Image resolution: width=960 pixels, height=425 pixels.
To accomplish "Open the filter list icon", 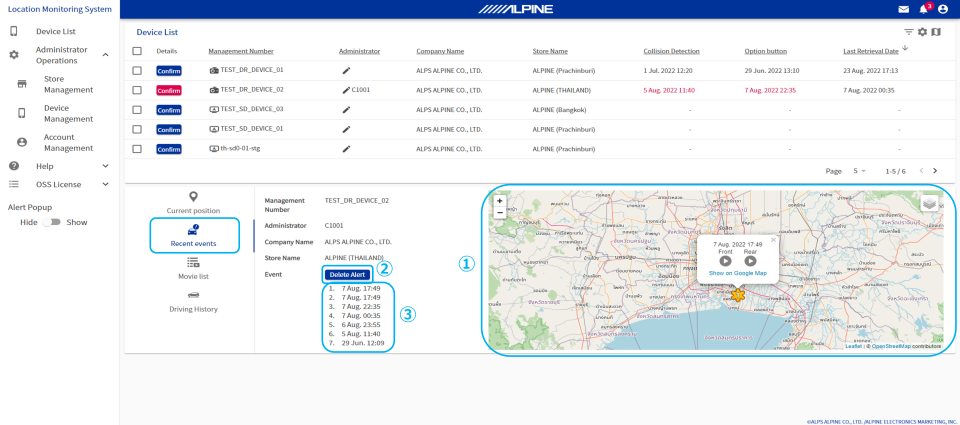I will (909, 32).
